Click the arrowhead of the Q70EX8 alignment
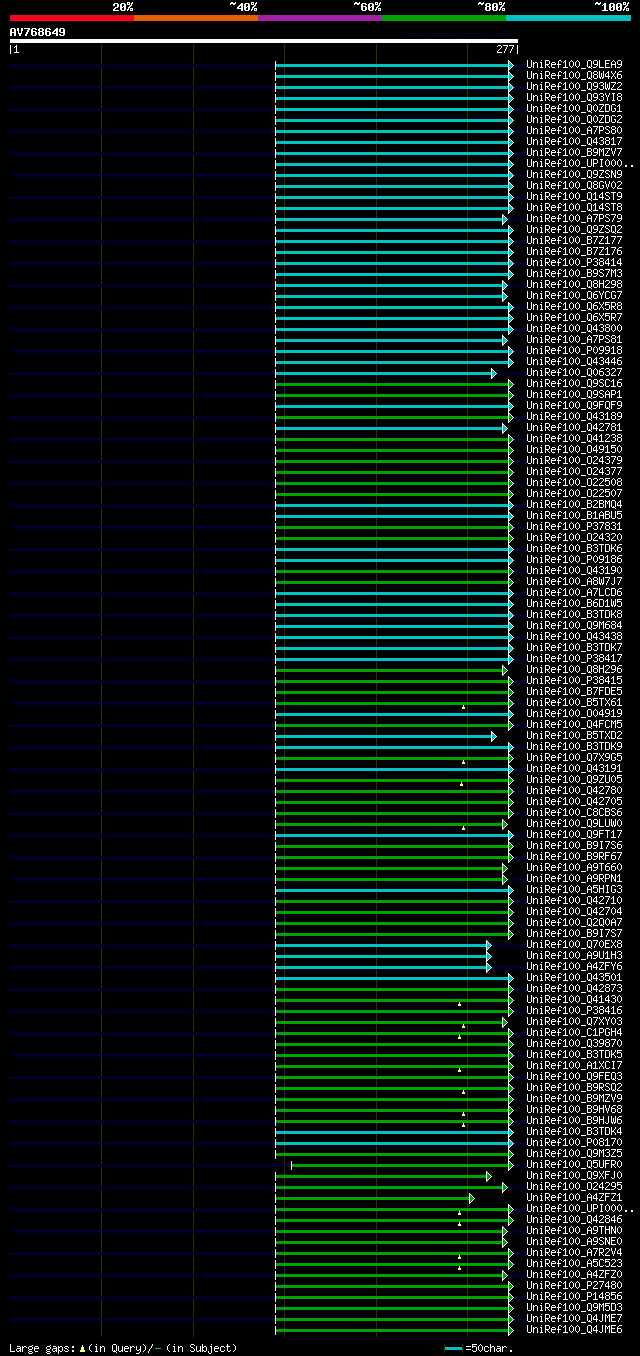The width and height of the screenshot is (640, 1356). (x=489, y=945)
